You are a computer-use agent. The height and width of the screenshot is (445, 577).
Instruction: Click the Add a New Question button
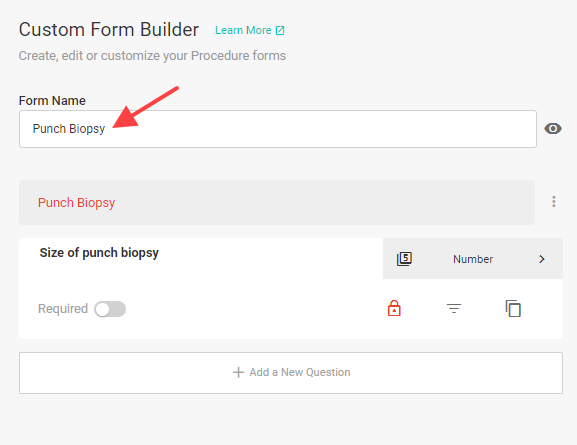point(291,373)
